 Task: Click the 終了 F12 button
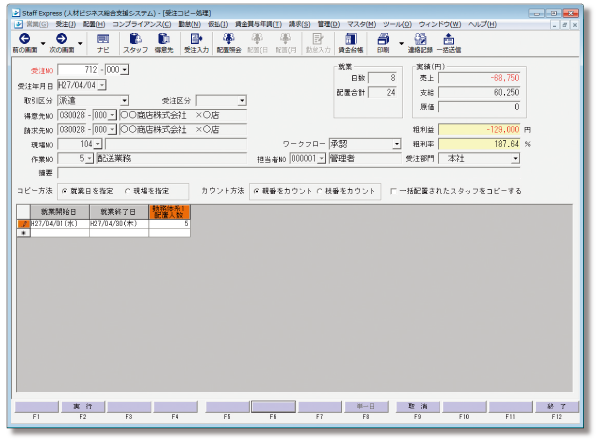click(x=557, y=406)
